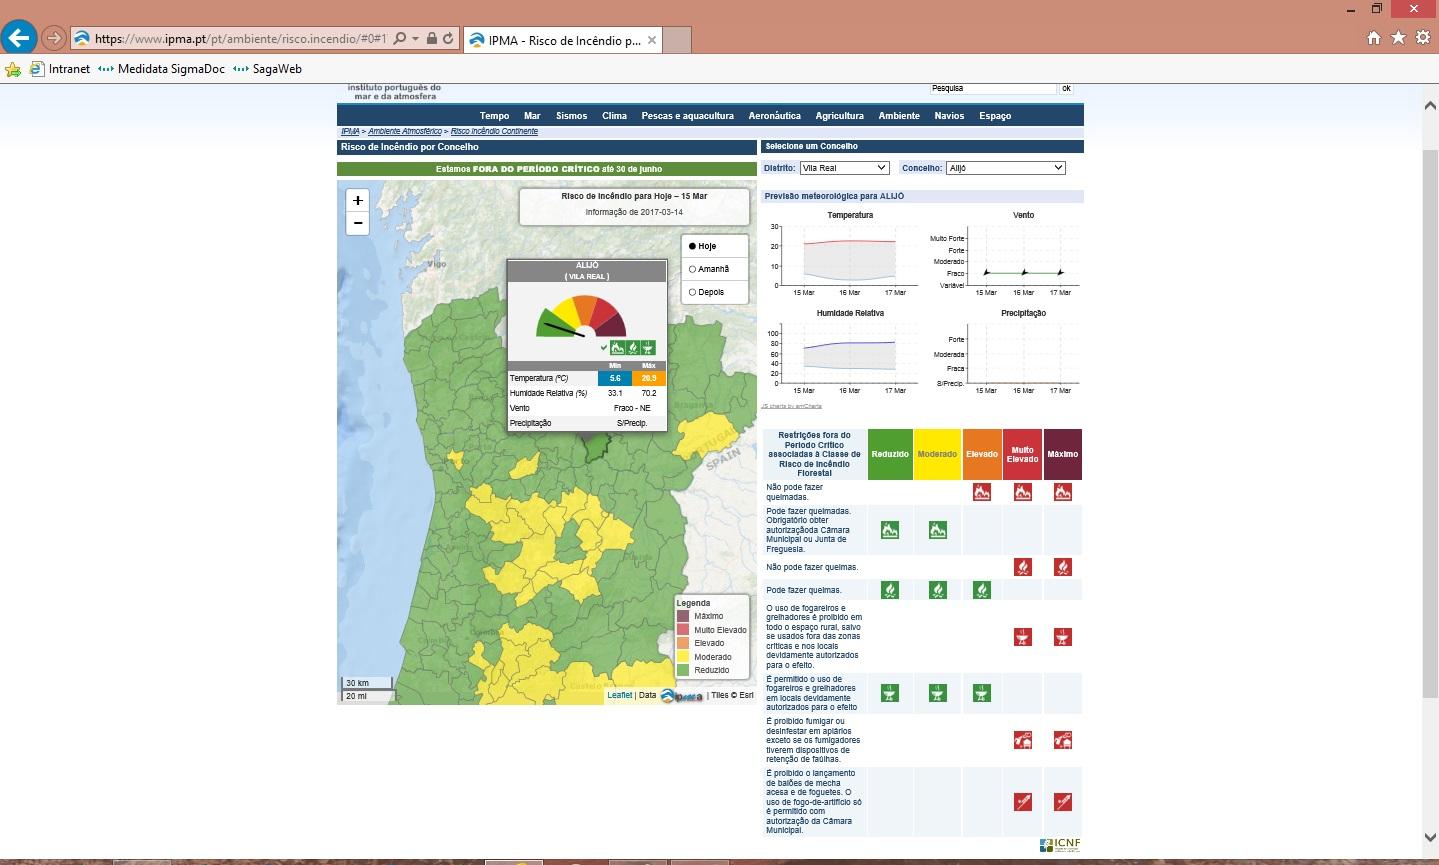Open the Agricultura navigation menu

tap(839, 116)
